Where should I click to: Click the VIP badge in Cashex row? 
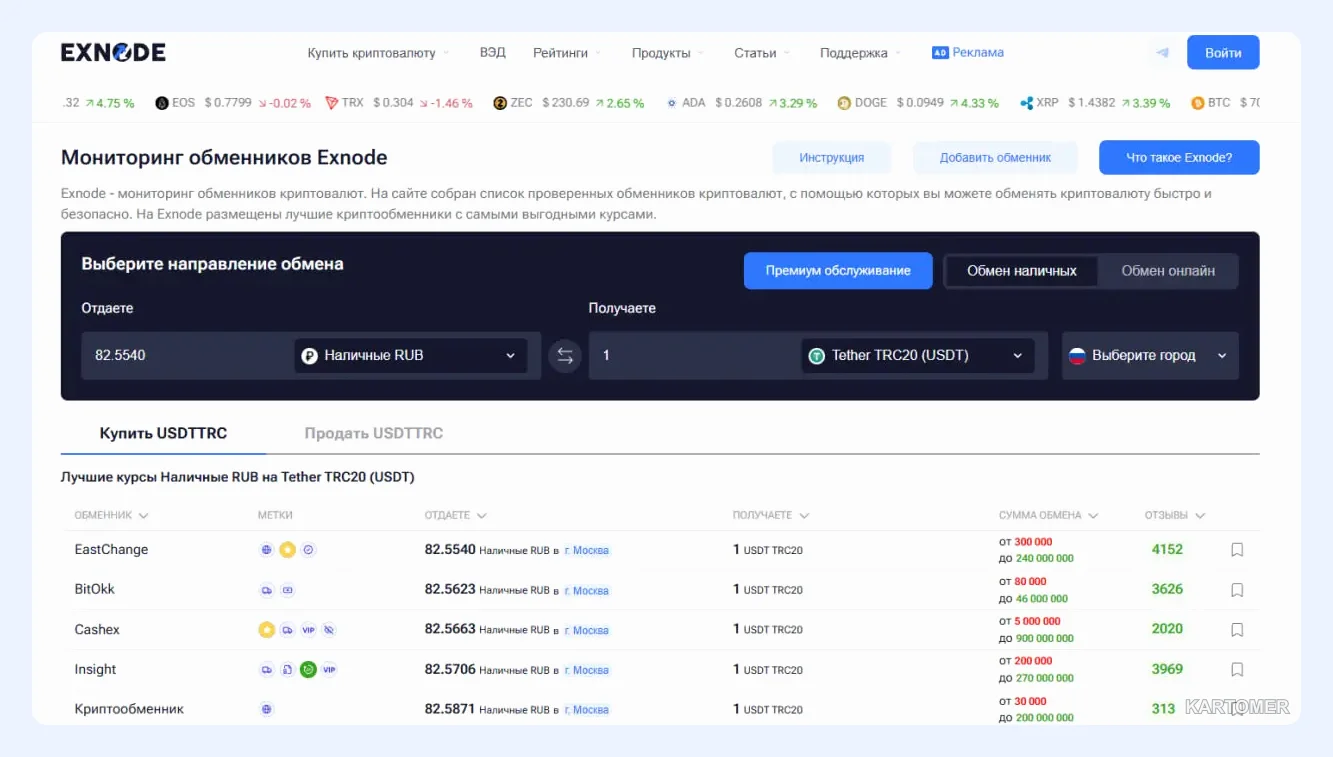click(x=308, y=630)
